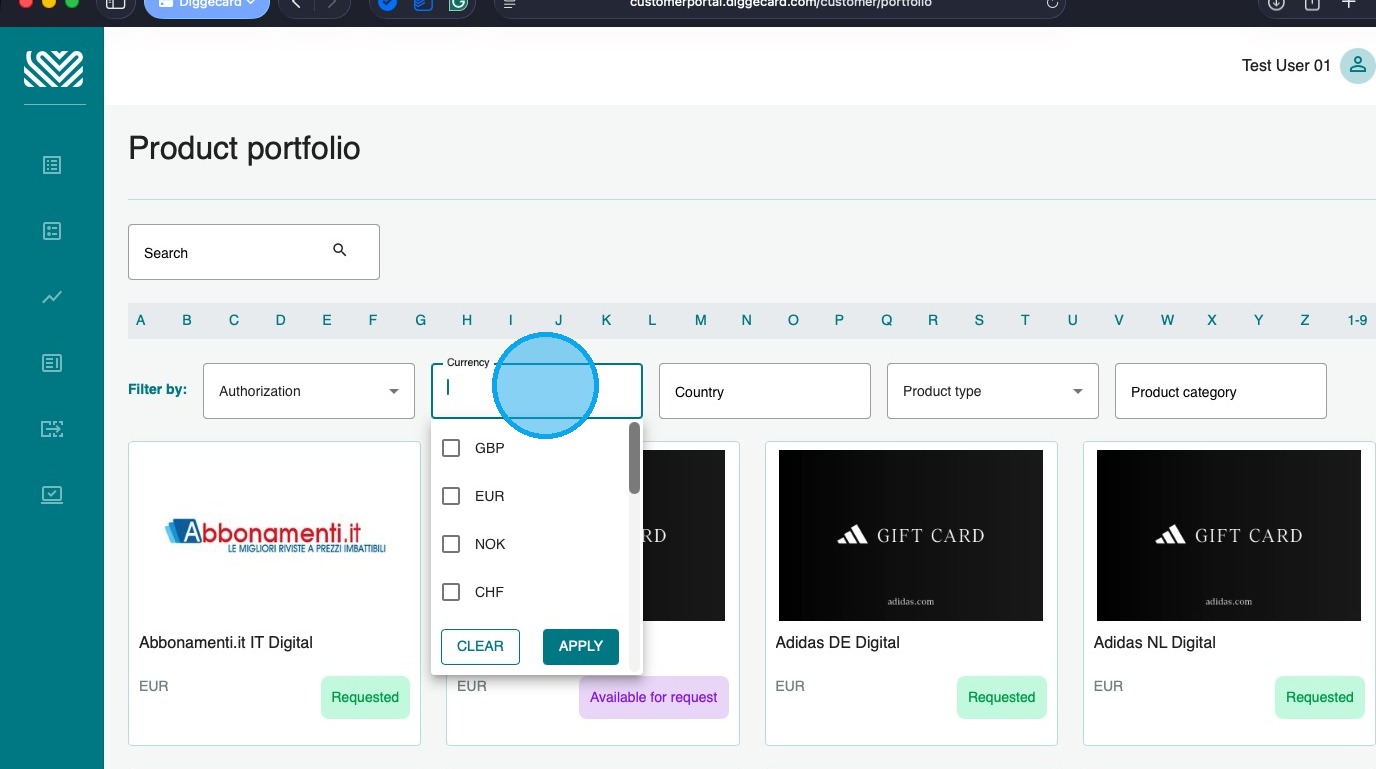
Task: Jump to products starting with W
Action: 1167,320
